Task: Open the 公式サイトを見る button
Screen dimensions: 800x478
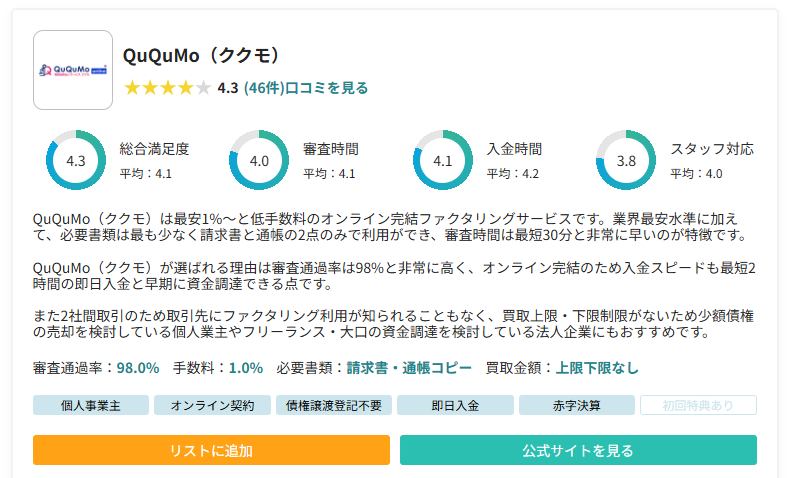Action: [578, 450]
